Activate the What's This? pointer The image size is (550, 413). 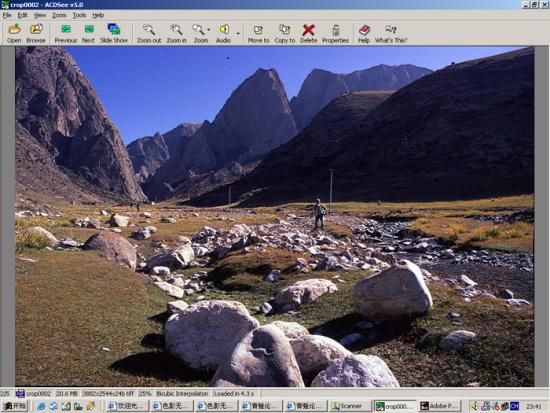coord(391,34)
